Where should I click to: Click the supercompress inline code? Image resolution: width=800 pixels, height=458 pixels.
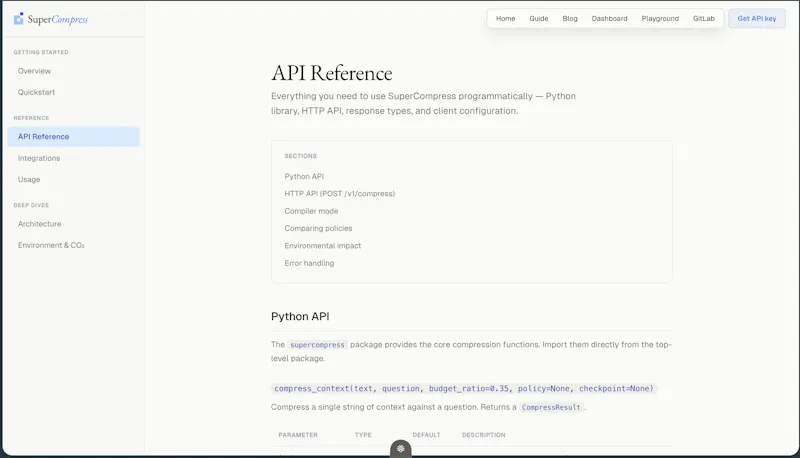[x=317, y=345]
